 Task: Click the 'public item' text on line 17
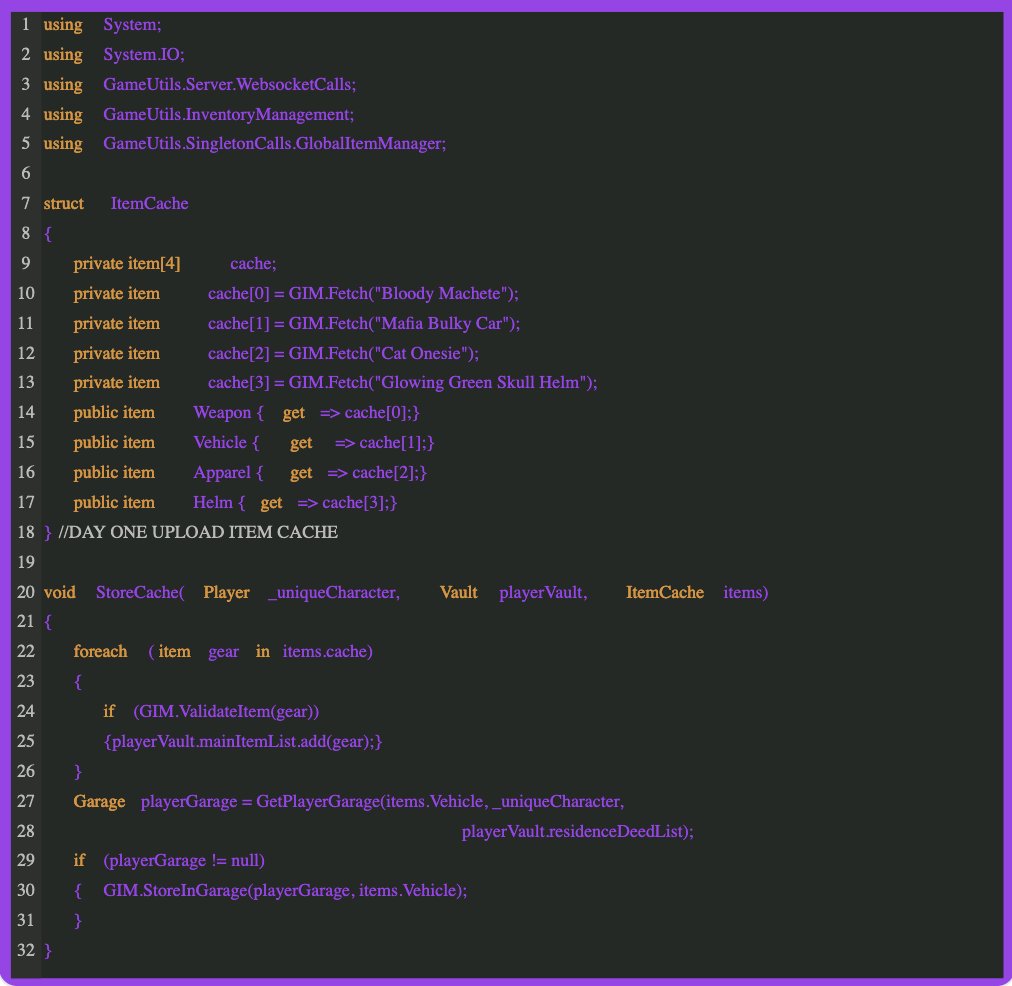(x=114, y=502)
